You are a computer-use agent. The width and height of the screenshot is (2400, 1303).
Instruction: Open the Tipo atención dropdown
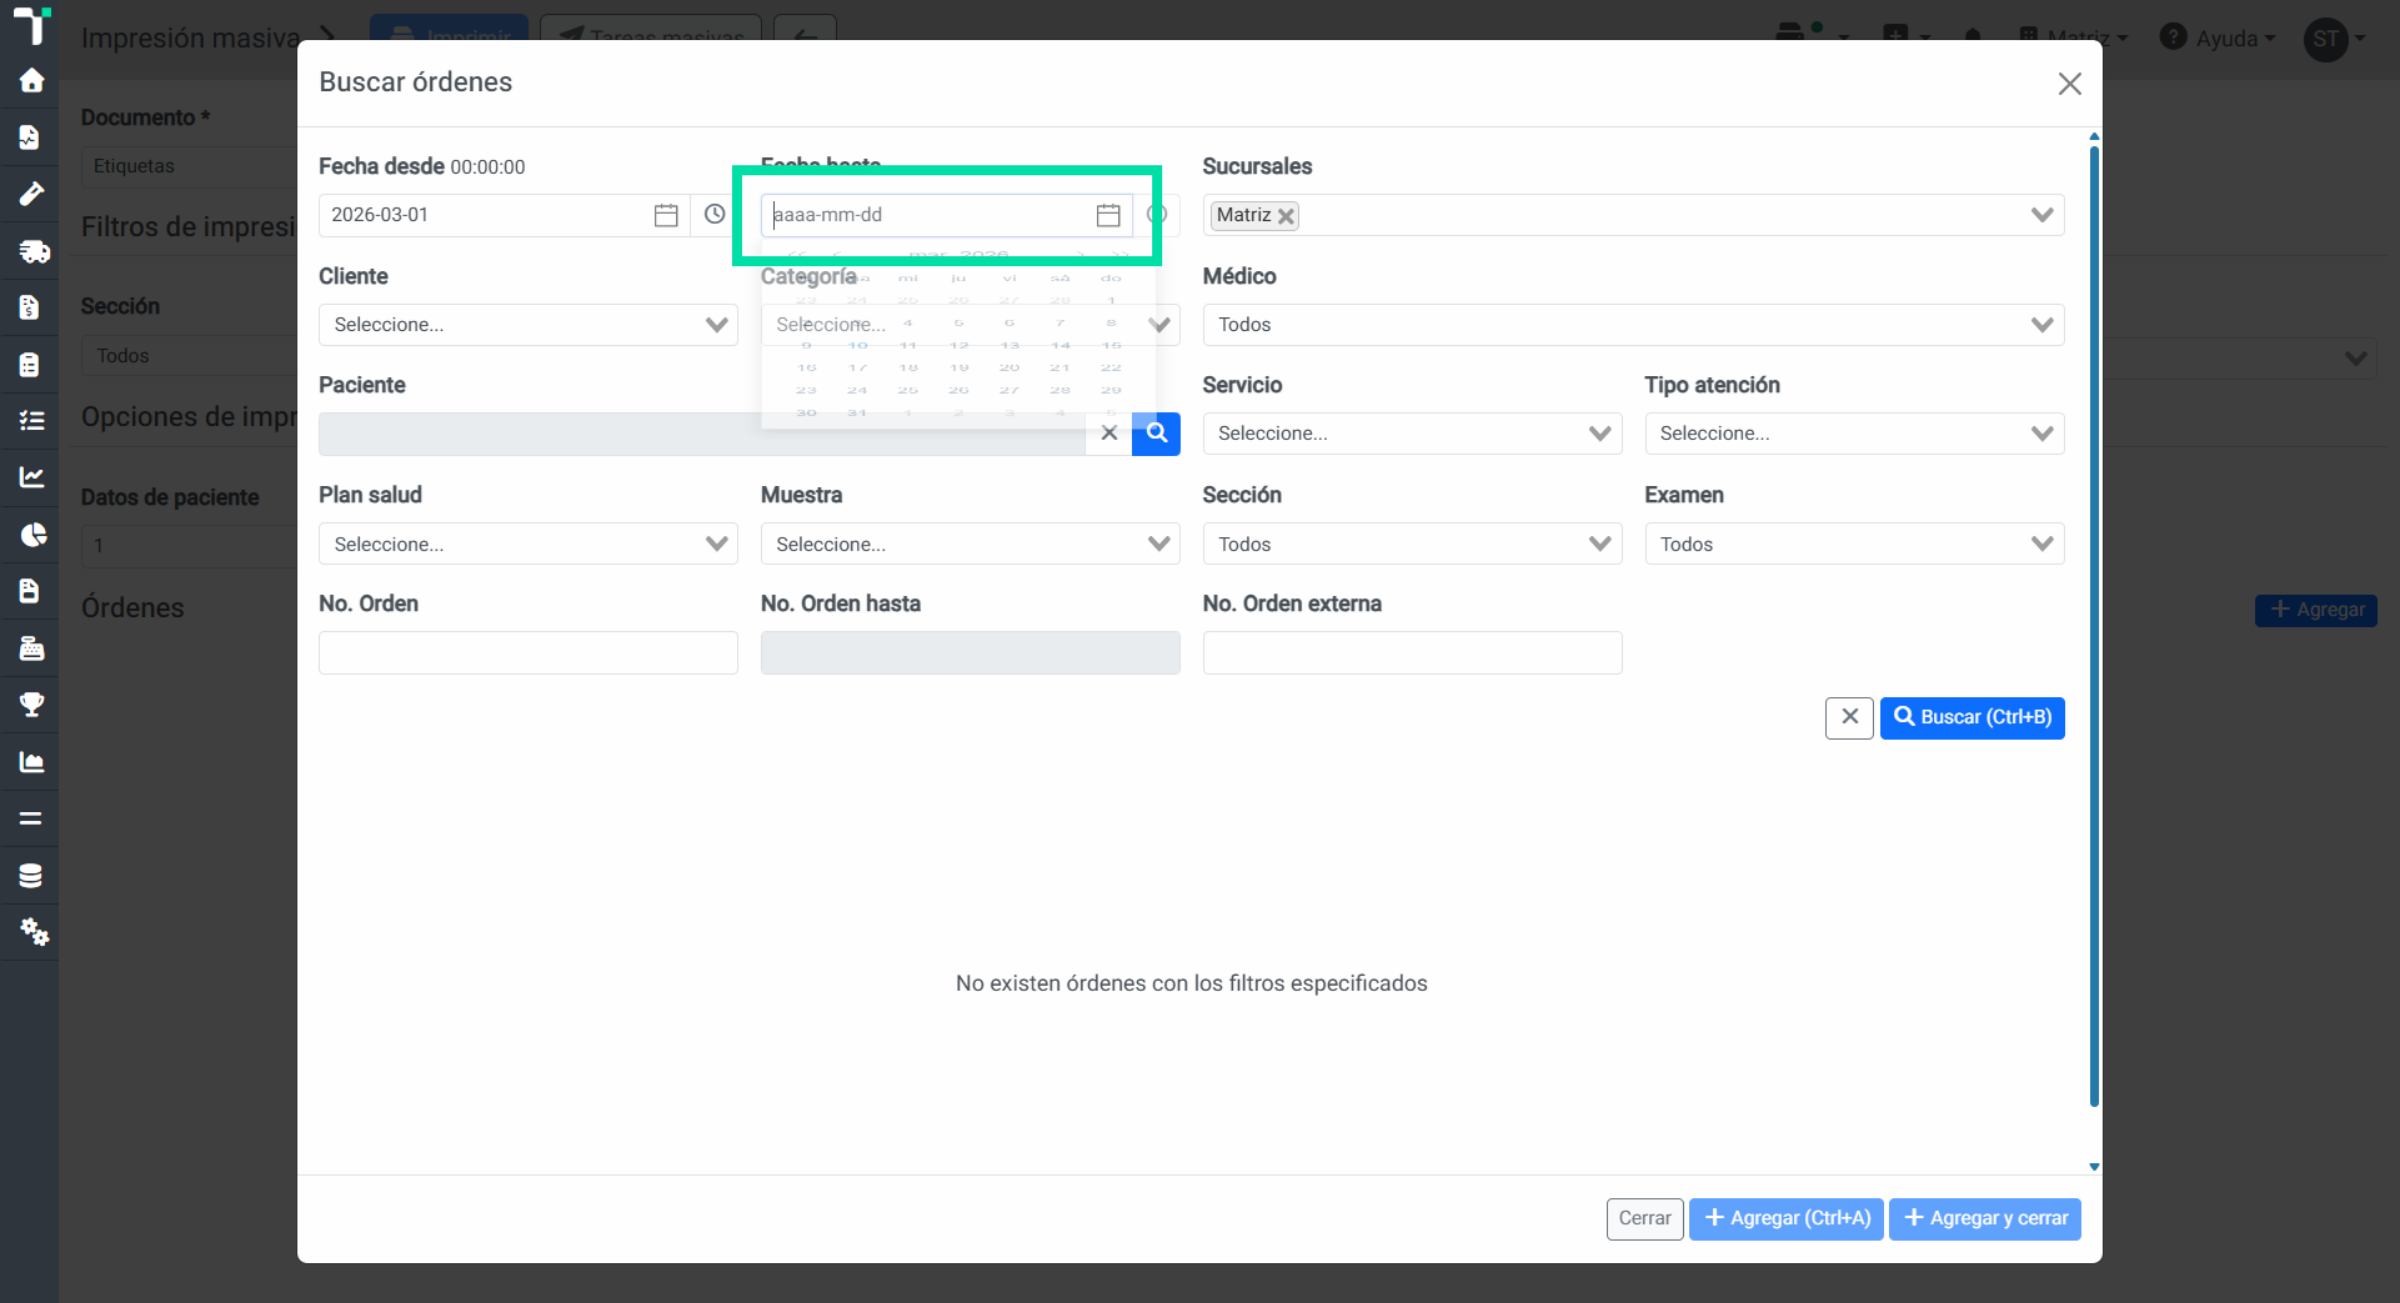[x=1854, y=434]
